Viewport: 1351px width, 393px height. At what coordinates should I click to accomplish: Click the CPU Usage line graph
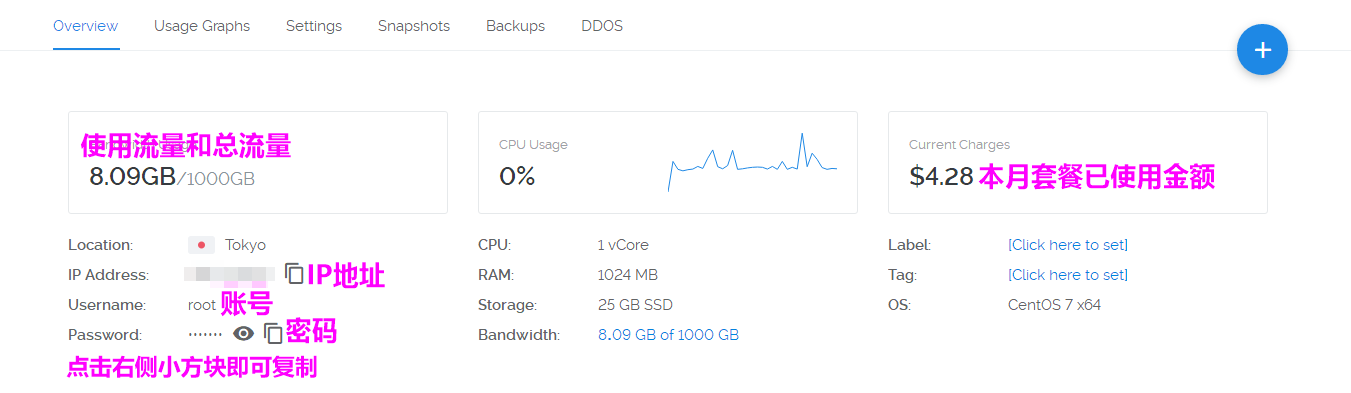tap(752, 162)
